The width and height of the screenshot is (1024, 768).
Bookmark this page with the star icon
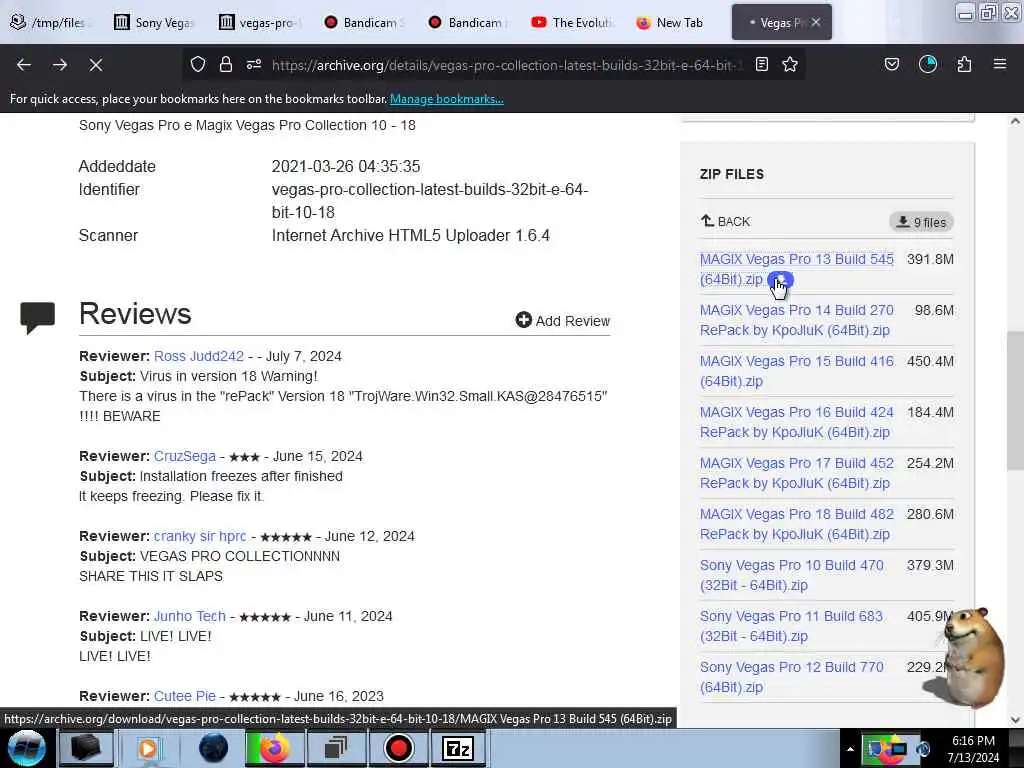tap(790, 64)
